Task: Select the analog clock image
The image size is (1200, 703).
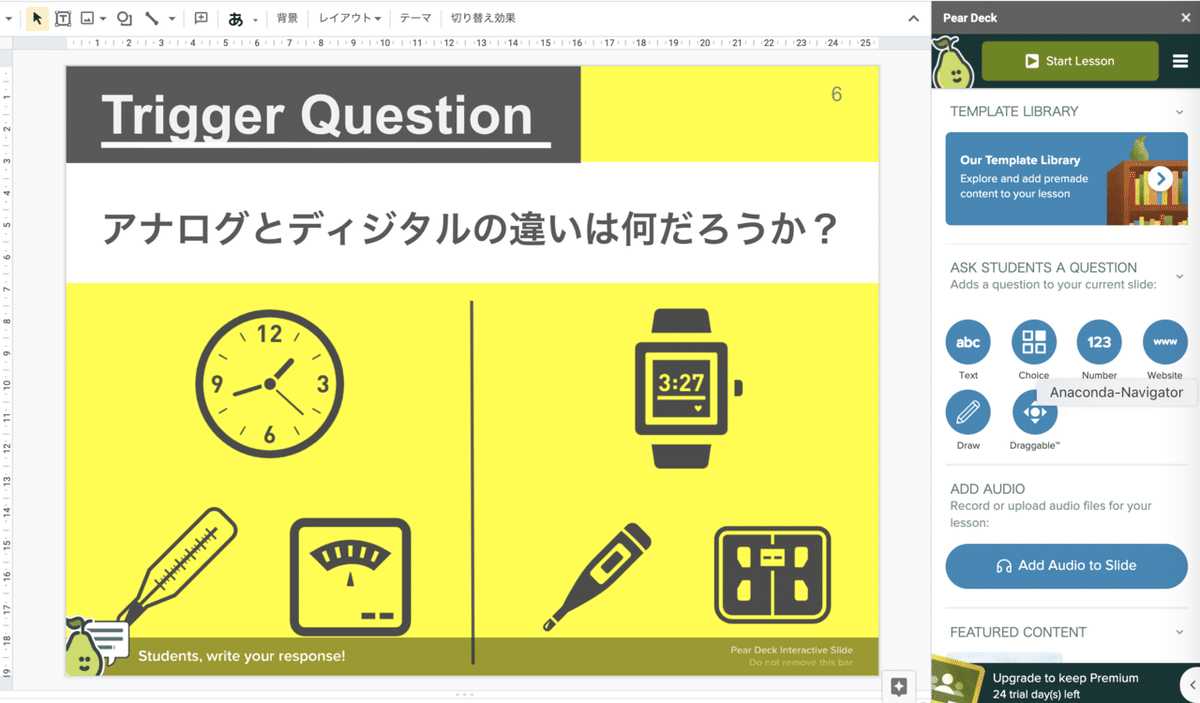Action: point(270,385)
